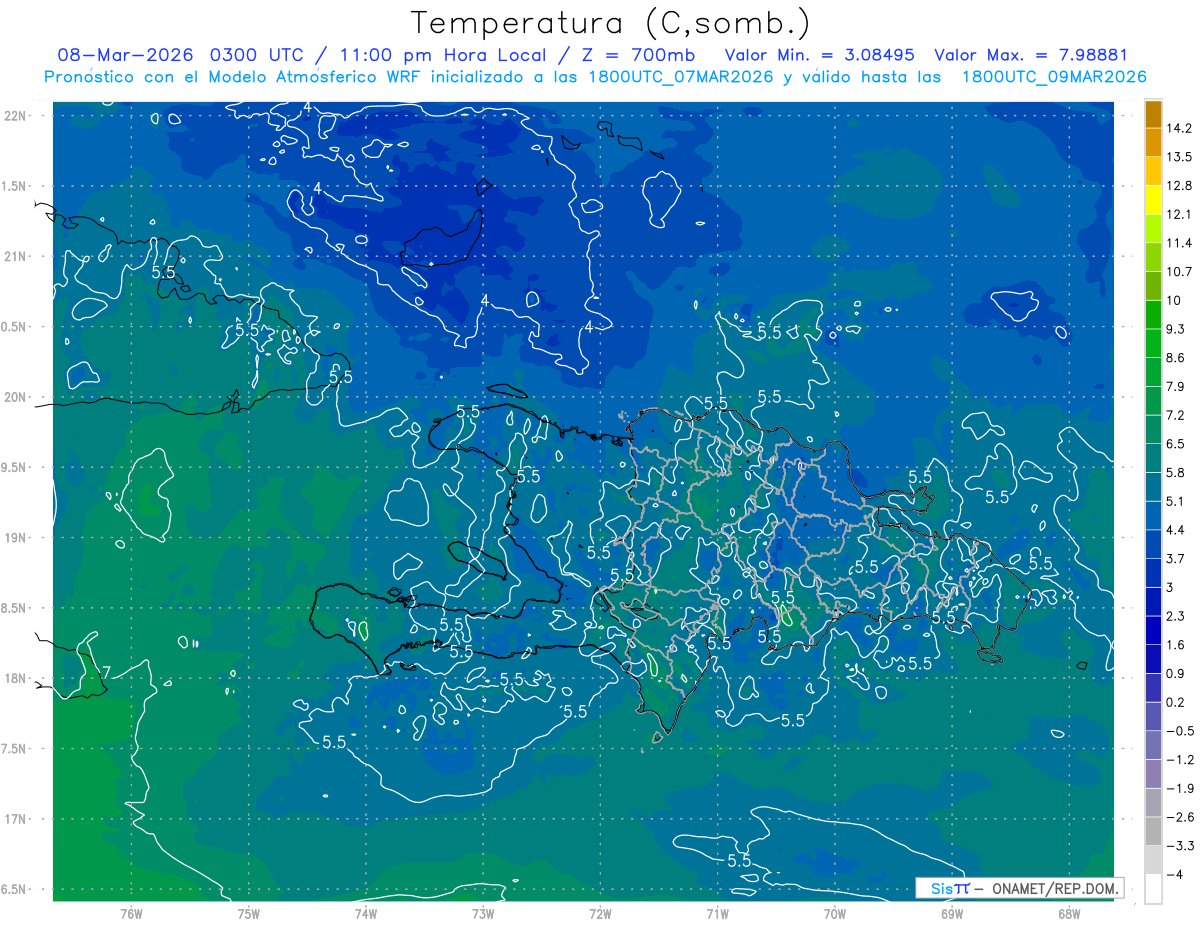
Task: Click the "Valor Min. = 3.08495" readout
Action: tap(821, 55)
